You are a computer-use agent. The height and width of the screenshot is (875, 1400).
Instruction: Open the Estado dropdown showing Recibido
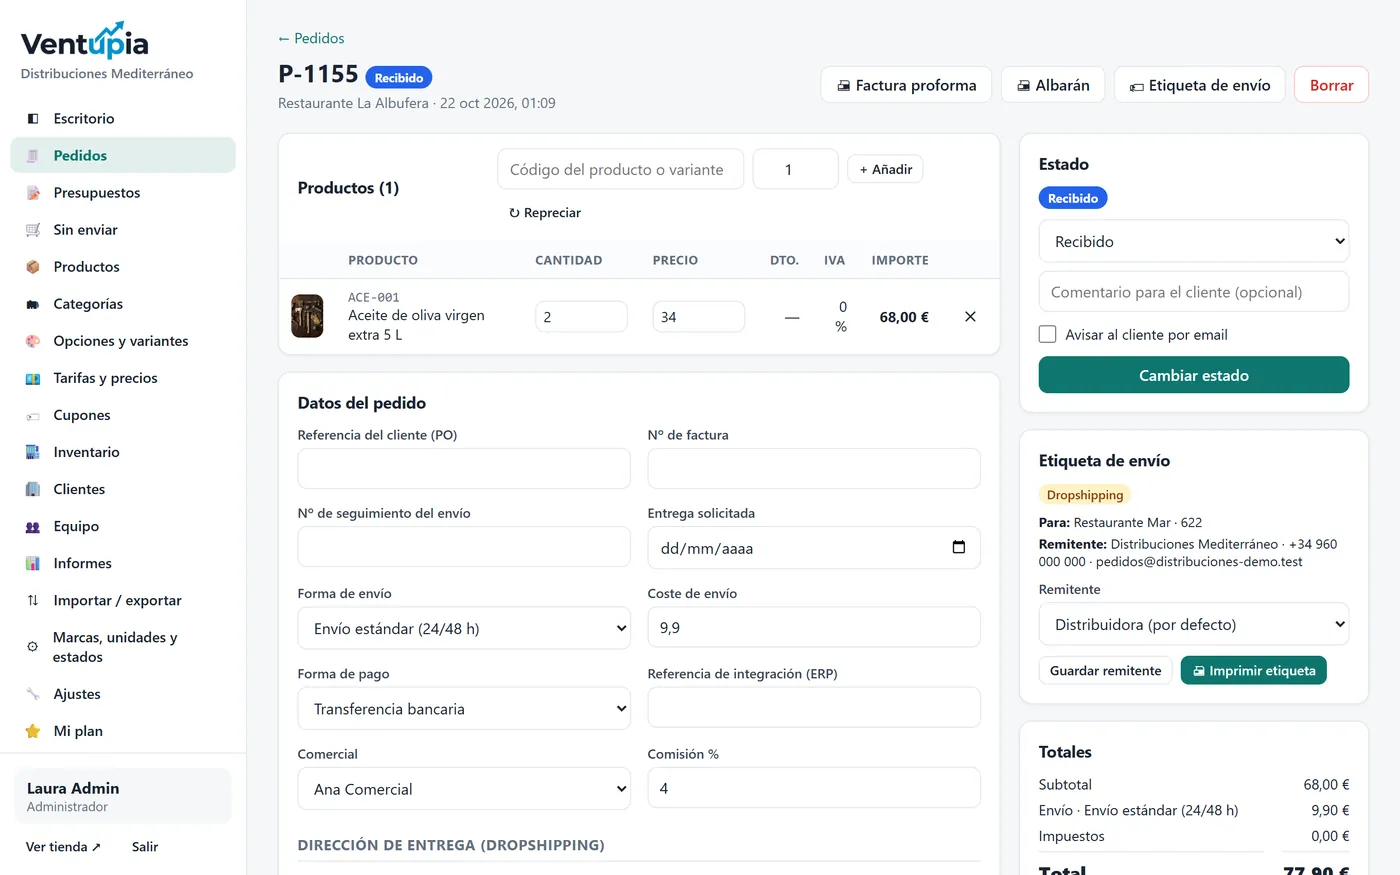(x=1194, y=241)
